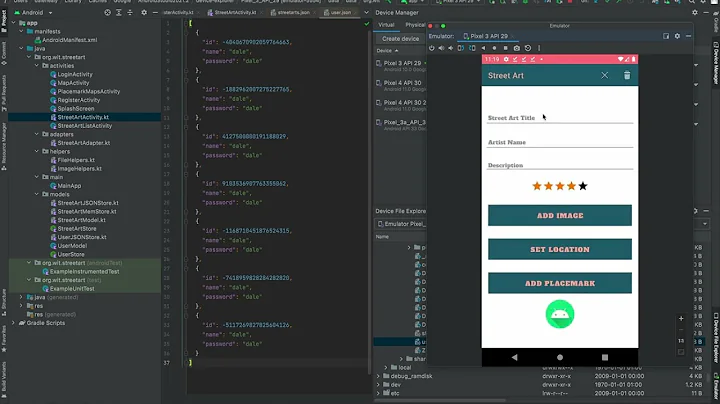Collapse the models package

coord(37,194)
